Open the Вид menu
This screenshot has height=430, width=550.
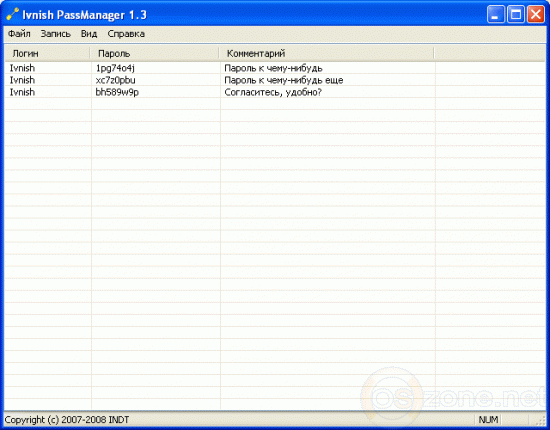click(89, 34)
